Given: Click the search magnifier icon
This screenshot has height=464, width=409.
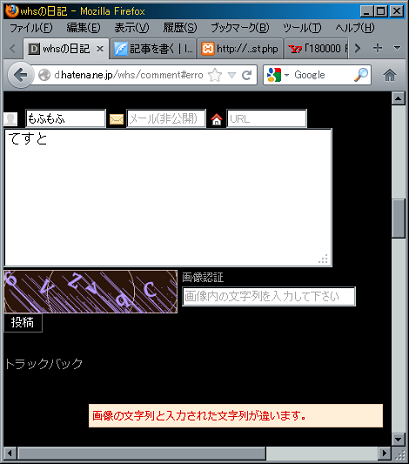Looking at the screenshot, I should 361,75.
